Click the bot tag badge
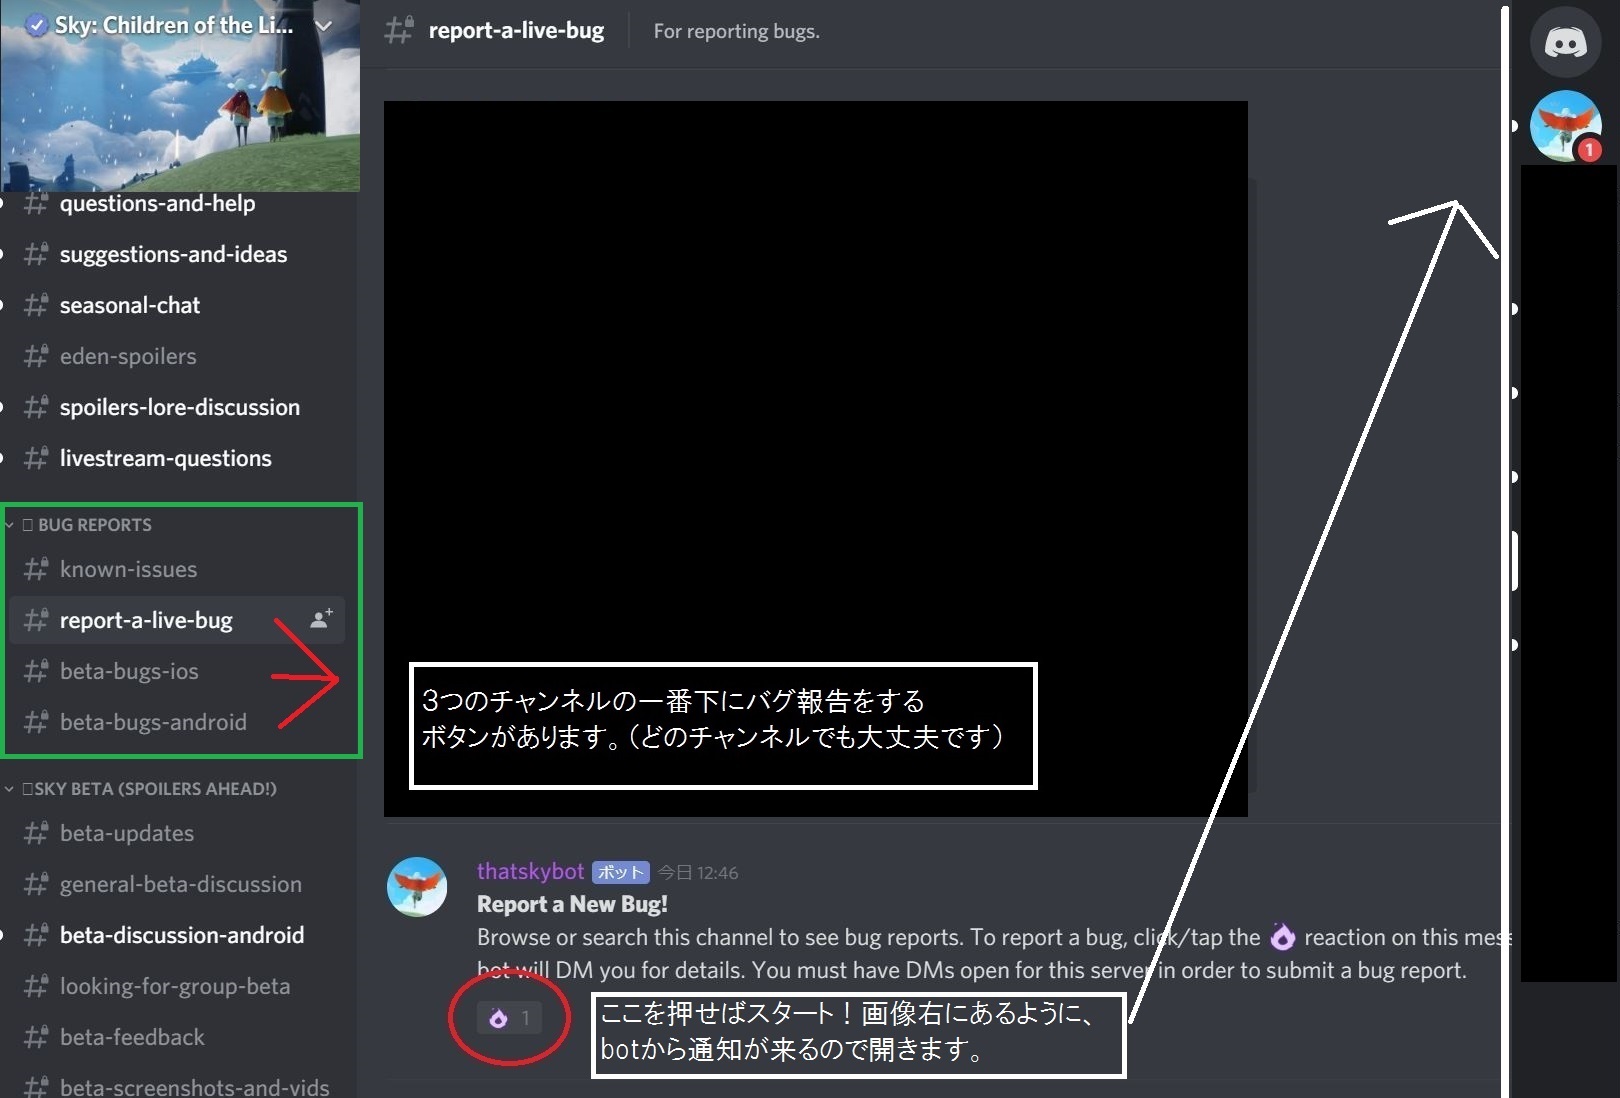The width and height of the screenshot is (1620, 1098). pos(621,872)
